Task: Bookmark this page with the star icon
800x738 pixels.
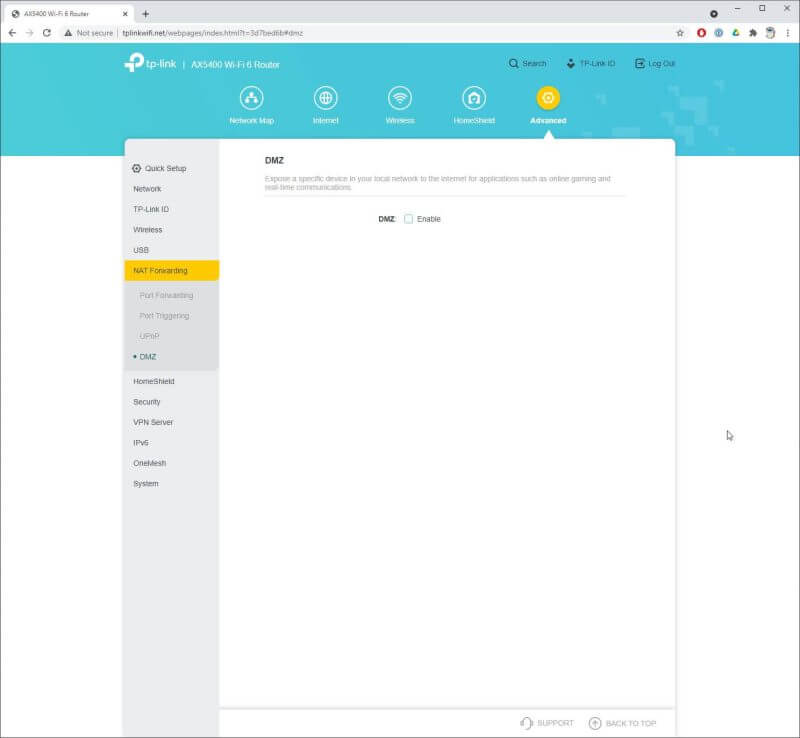Action: 680,33
